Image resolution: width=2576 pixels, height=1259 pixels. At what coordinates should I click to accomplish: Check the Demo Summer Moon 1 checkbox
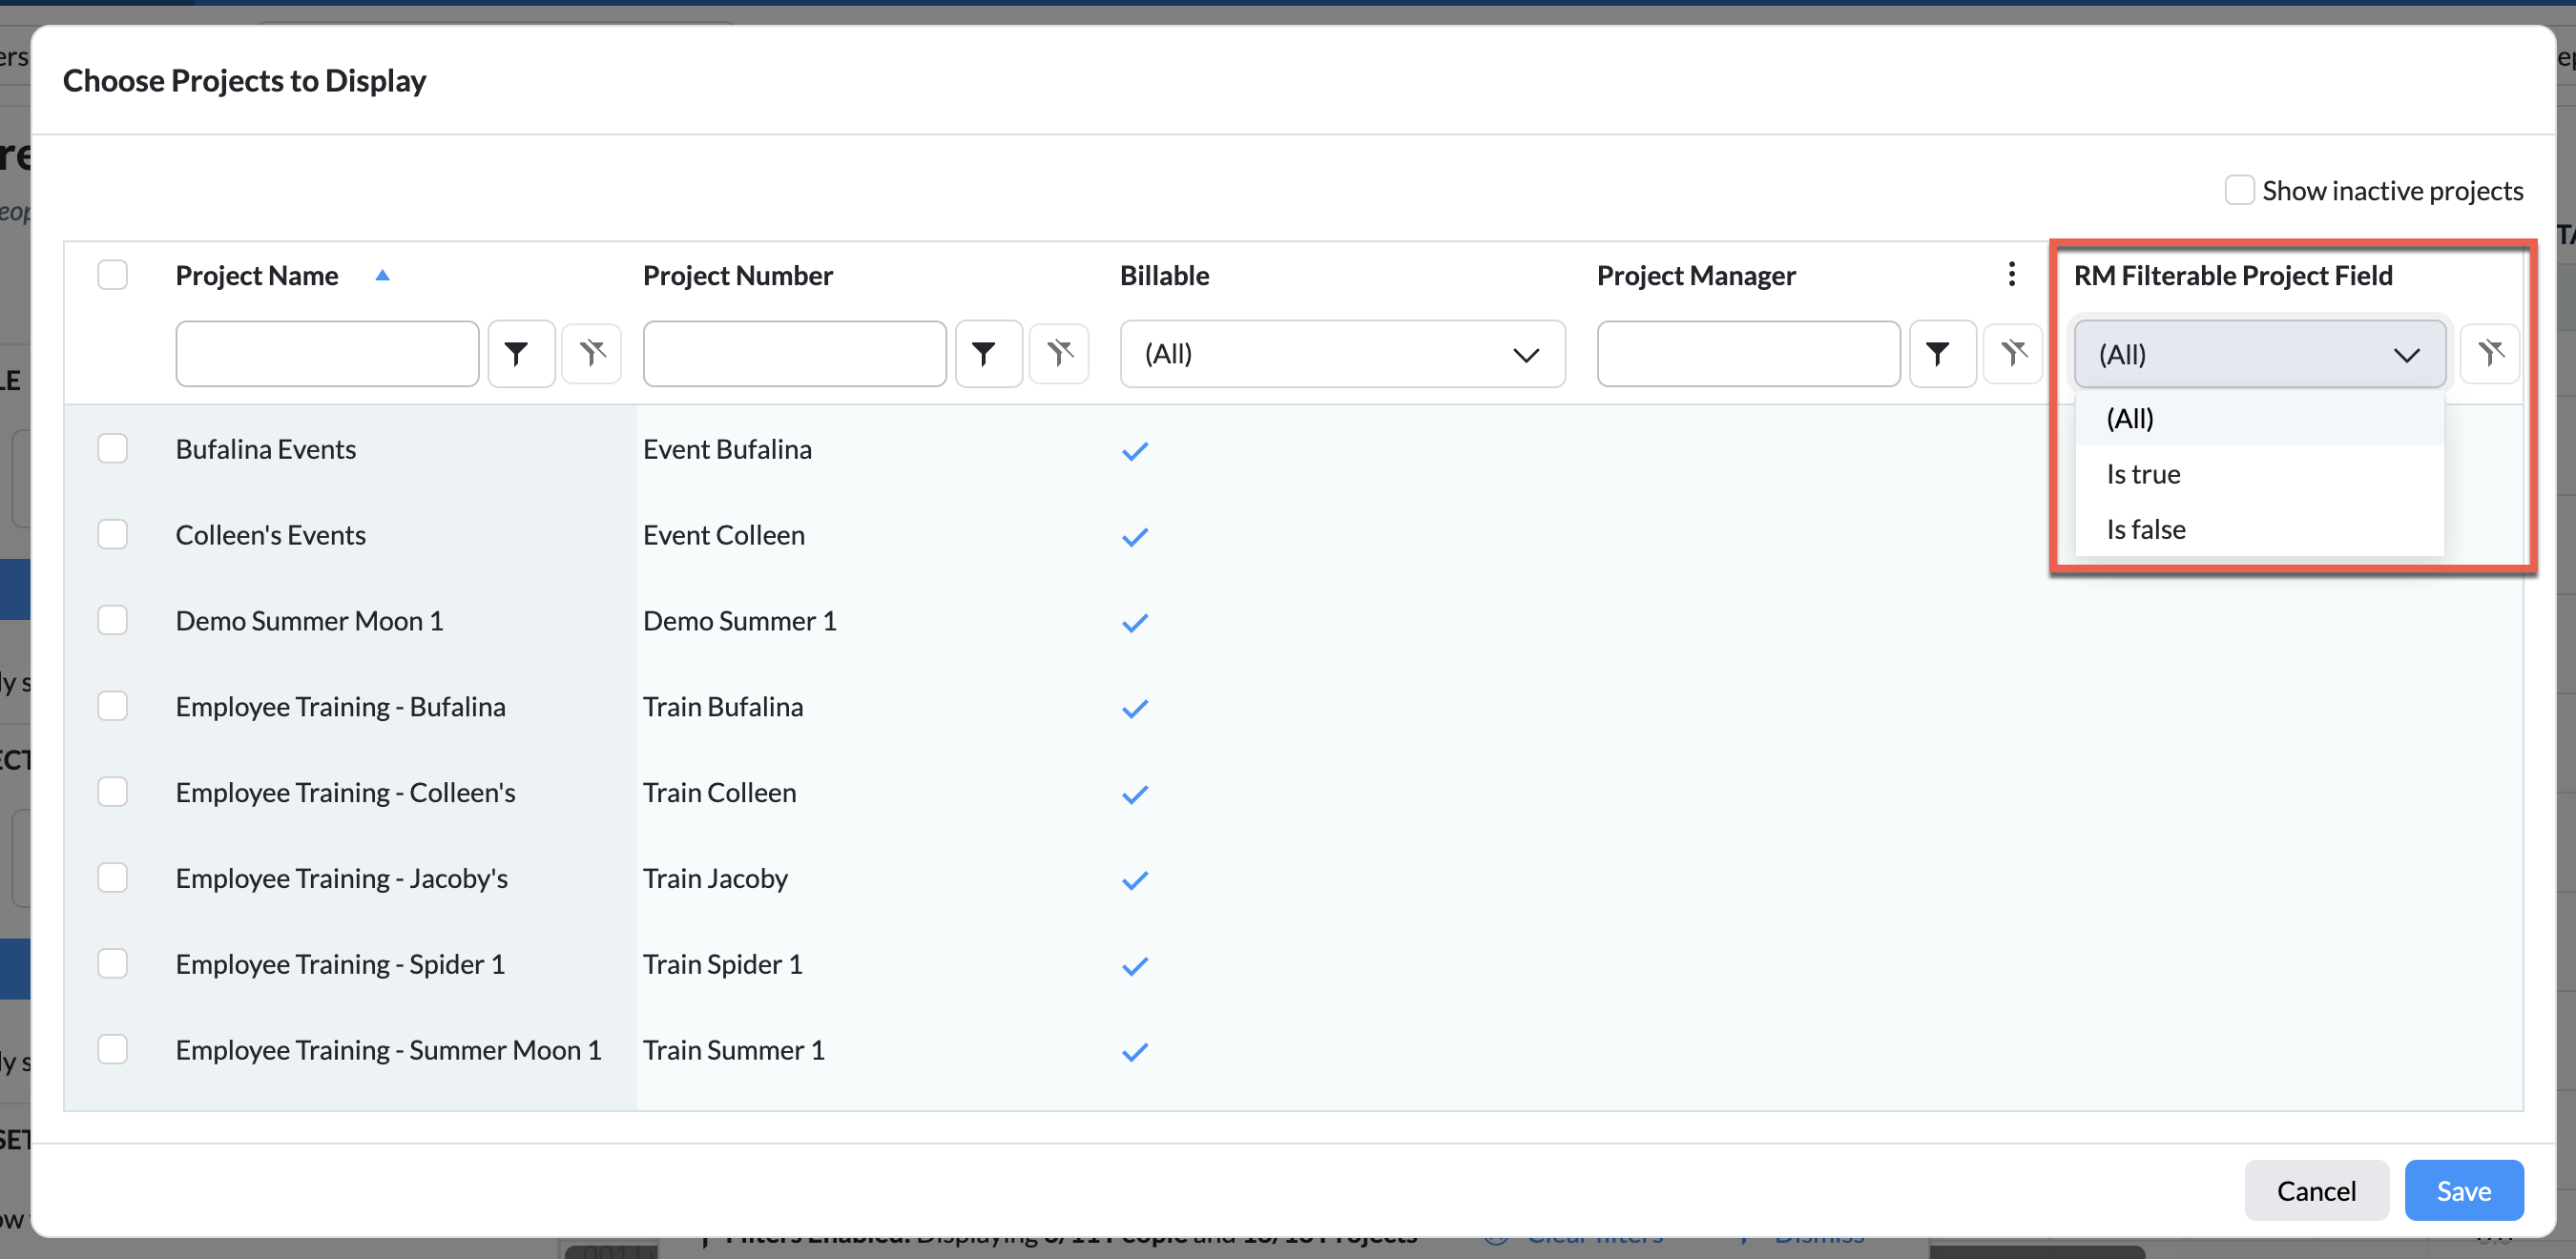[x=113, y=621]
